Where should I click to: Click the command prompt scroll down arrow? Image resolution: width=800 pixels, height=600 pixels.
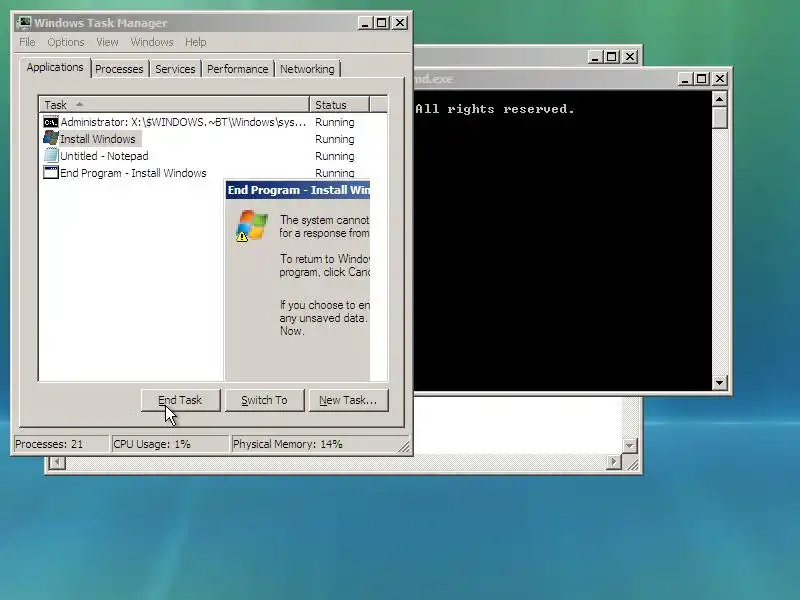[719, 382]
